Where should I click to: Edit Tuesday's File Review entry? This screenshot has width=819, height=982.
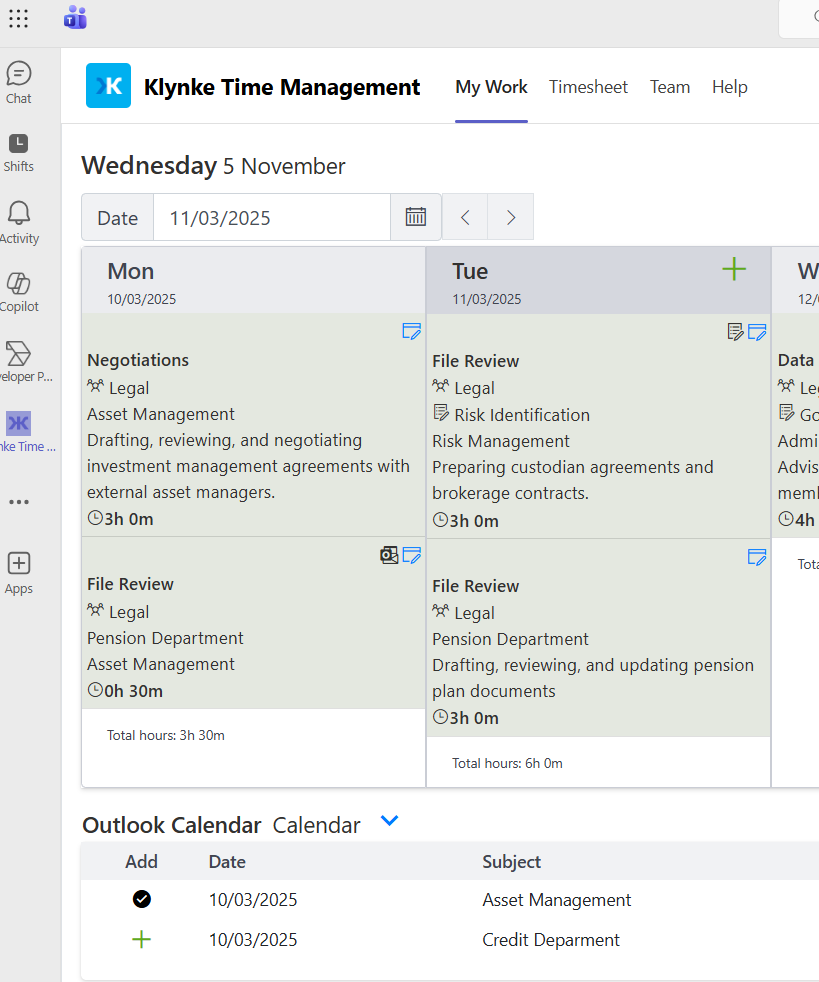click(757, 332)
